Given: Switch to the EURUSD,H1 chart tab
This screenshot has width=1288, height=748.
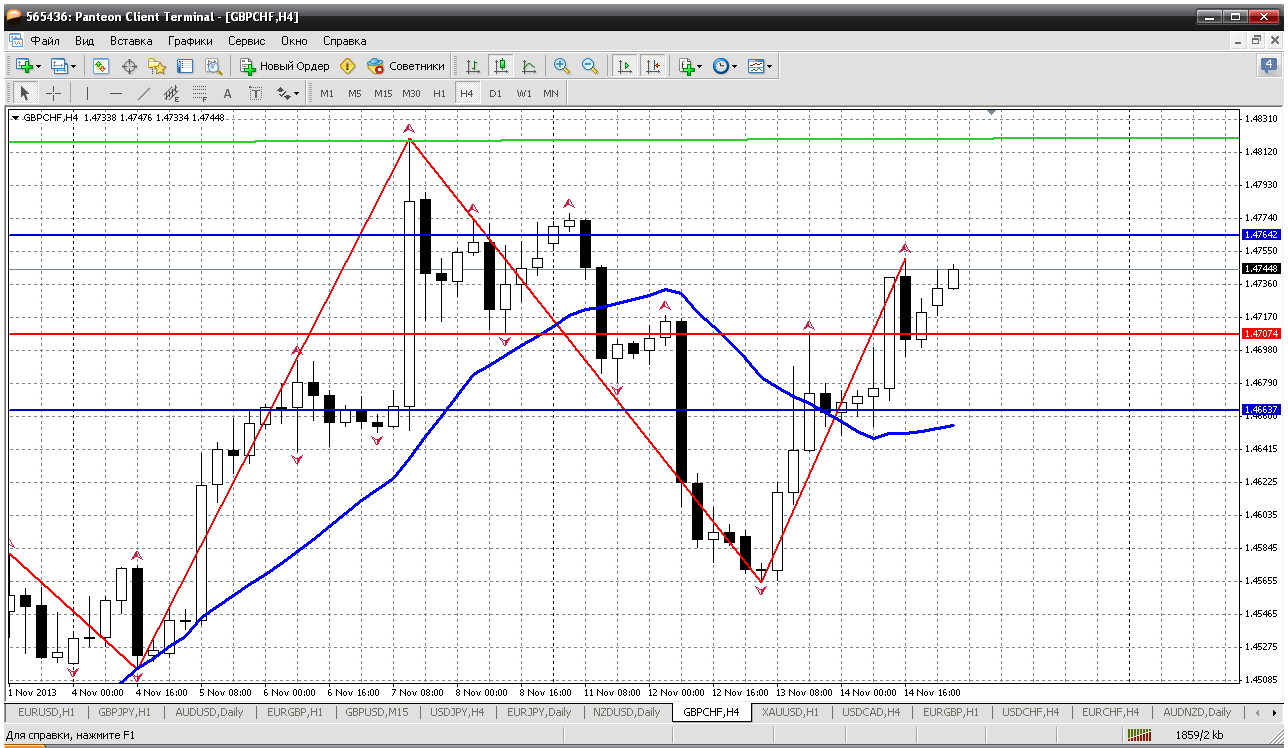Looking at the screenshot, I should coord(46,712).
